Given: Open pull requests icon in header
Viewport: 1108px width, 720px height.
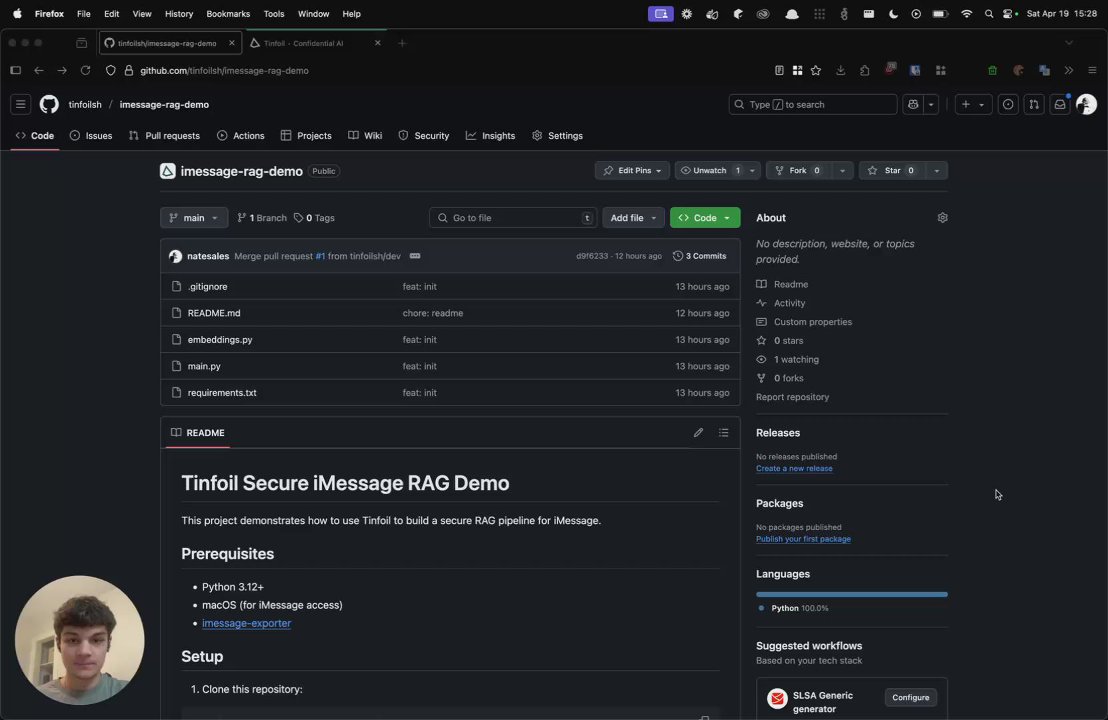Looking at the screenshot, I should click(1034, 105).
